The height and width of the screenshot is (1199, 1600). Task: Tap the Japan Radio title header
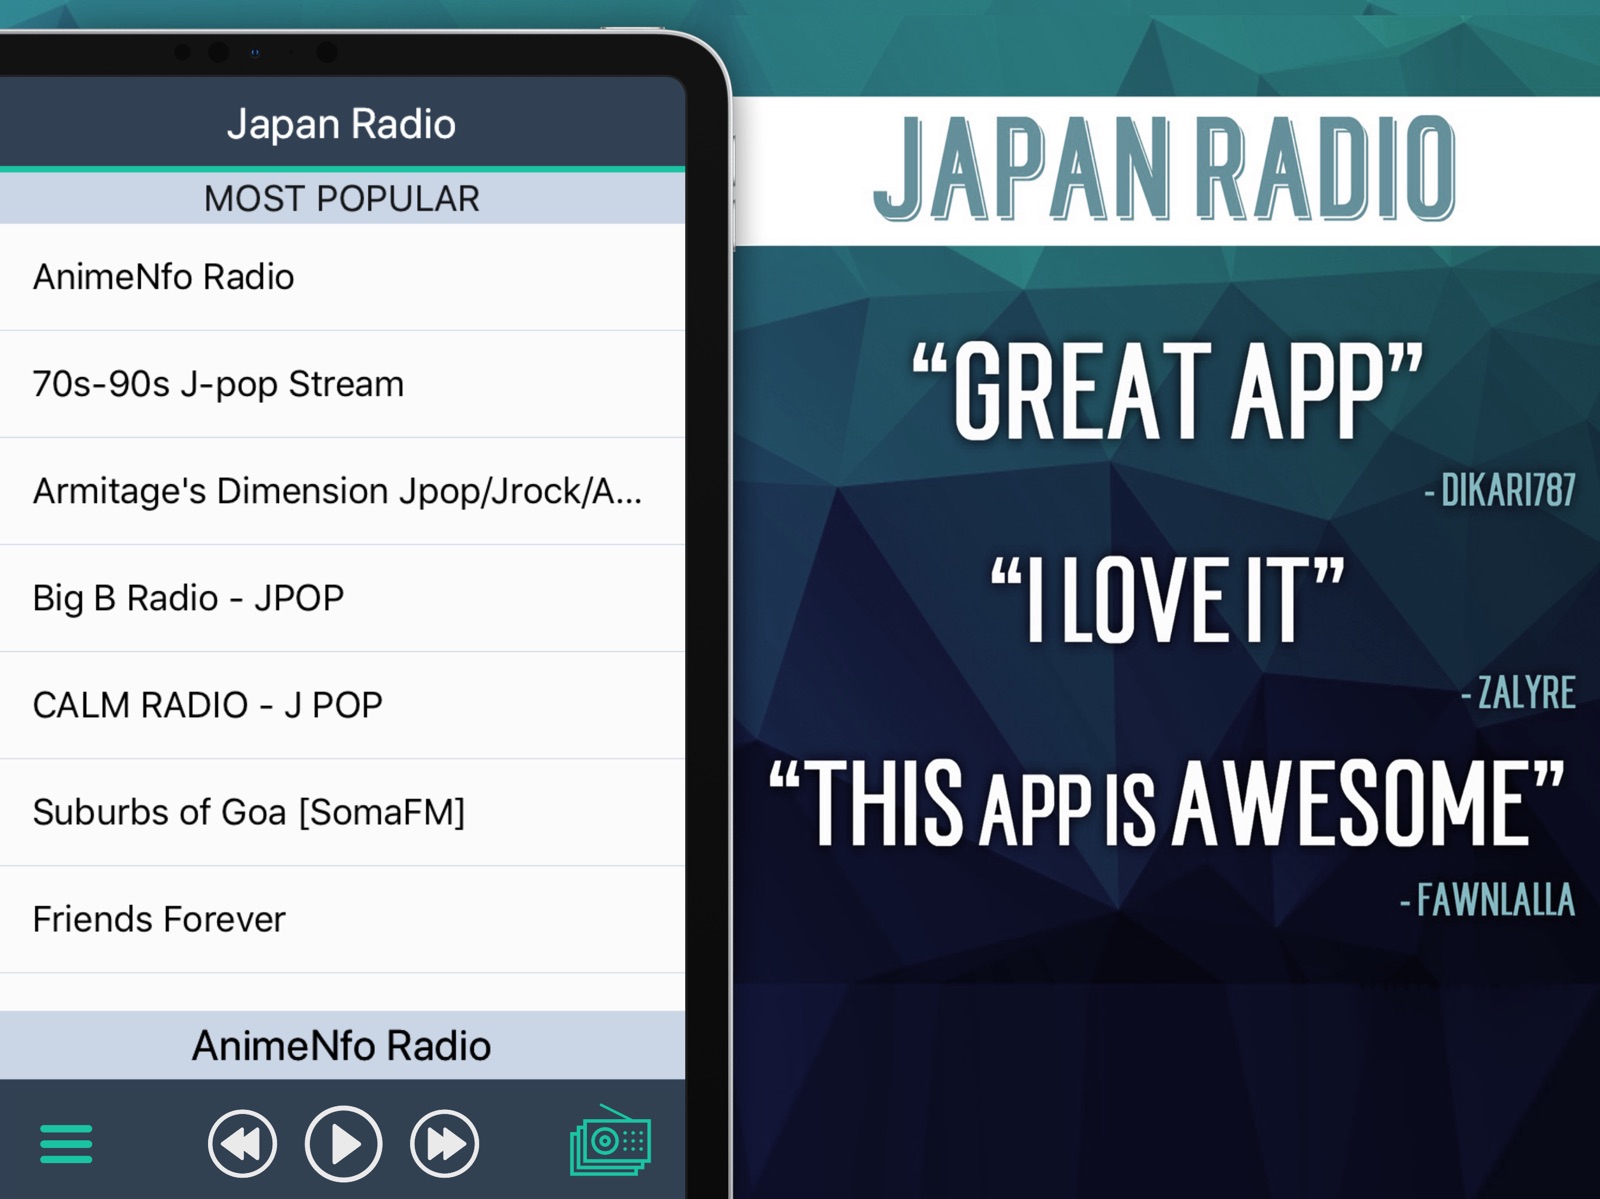(342, 124)
